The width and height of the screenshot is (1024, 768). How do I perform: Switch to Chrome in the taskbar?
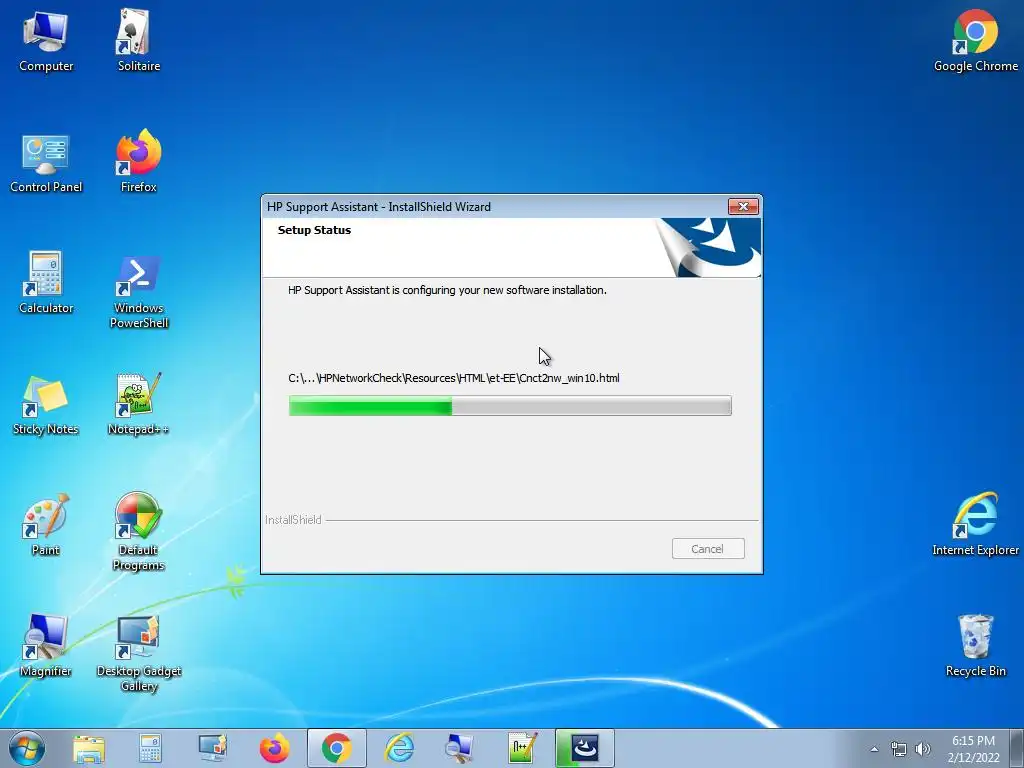(336, 748)
